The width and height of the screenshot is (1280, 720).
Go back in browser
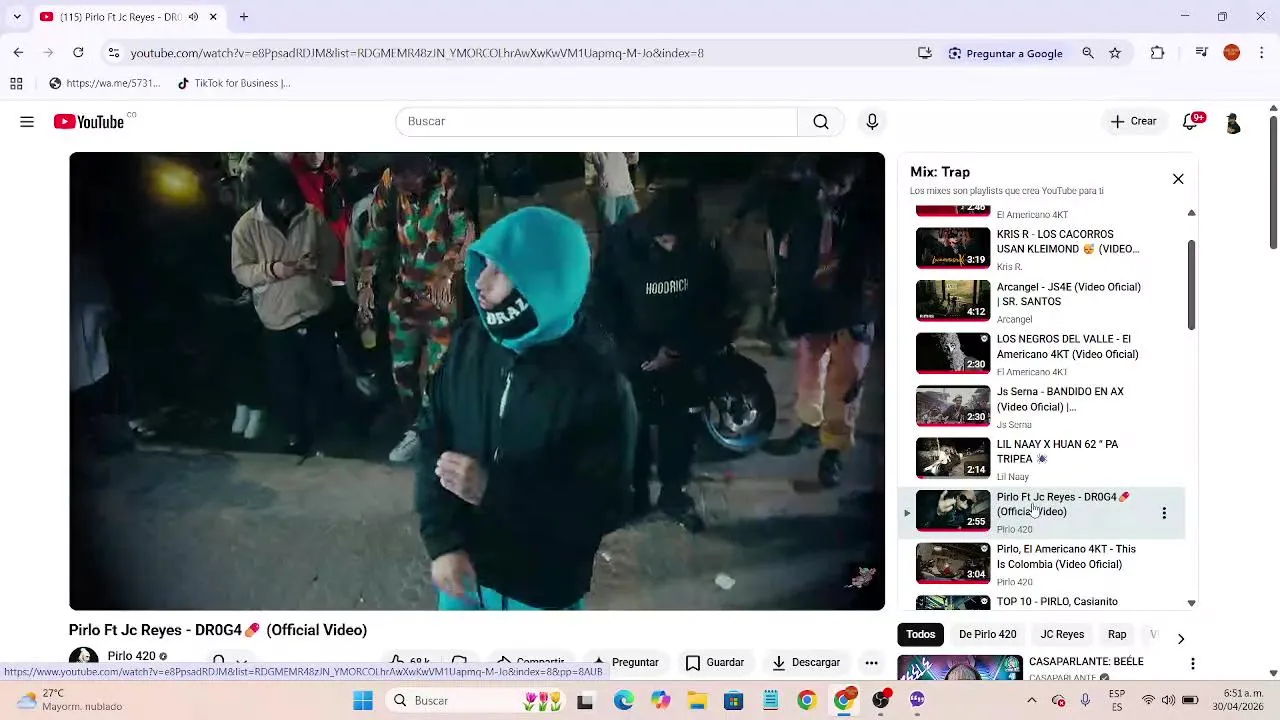(18, 53)
